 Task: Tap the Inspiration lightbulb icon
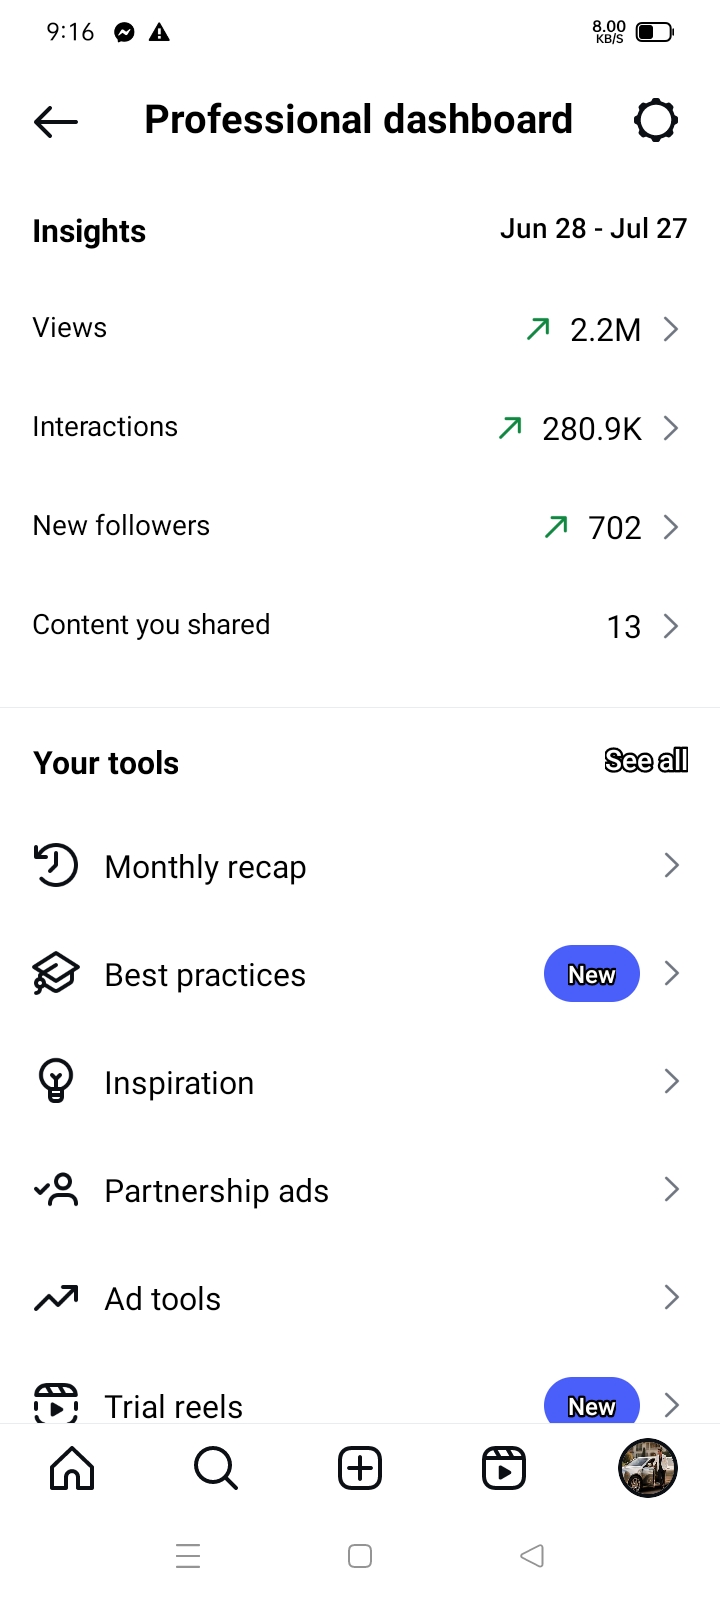[56, 1081]
